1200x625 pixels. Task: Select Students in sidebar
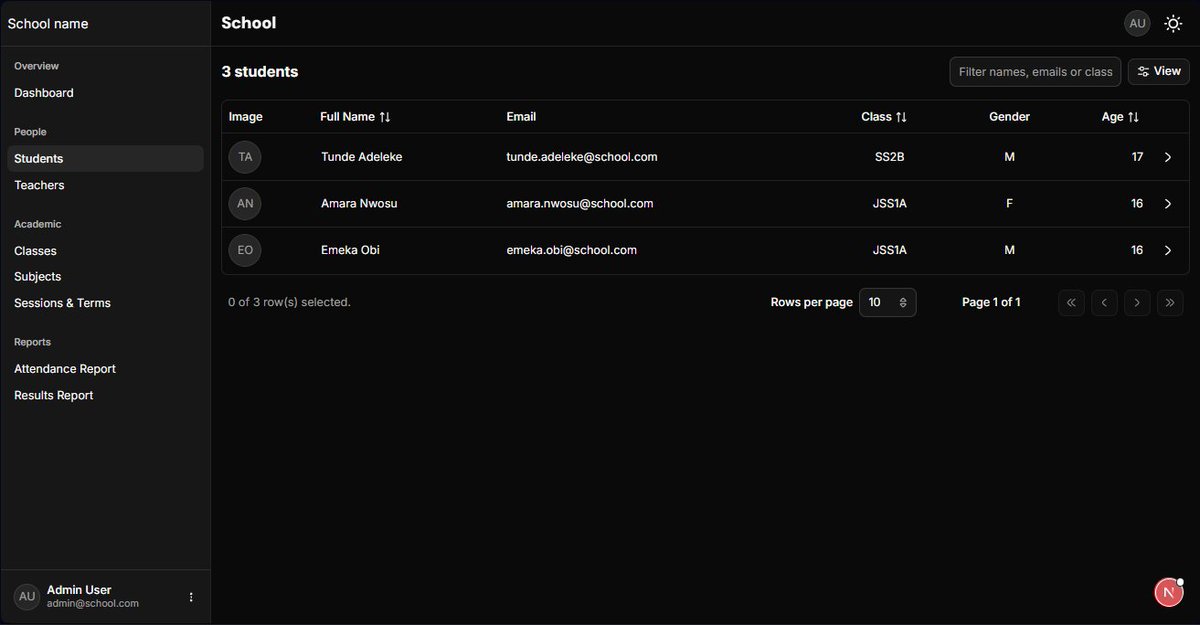click(x=105, y=158)
